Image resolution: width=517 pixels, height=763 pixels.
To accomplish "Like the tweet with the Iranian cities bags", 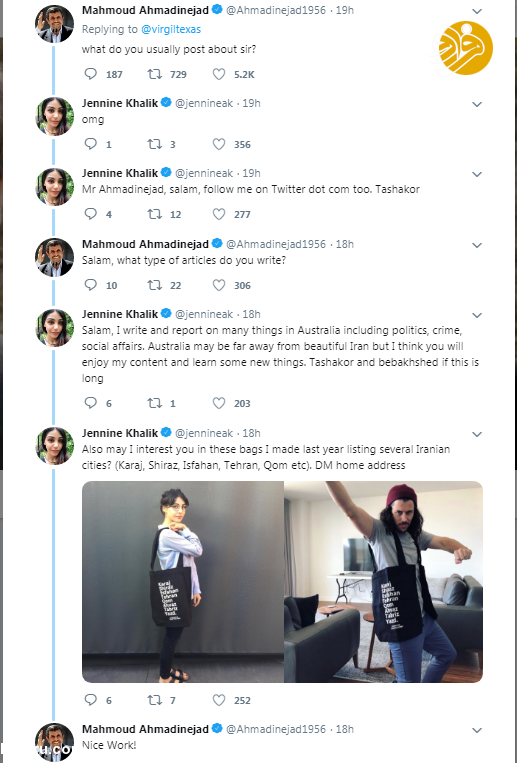I will pos(219,700).
